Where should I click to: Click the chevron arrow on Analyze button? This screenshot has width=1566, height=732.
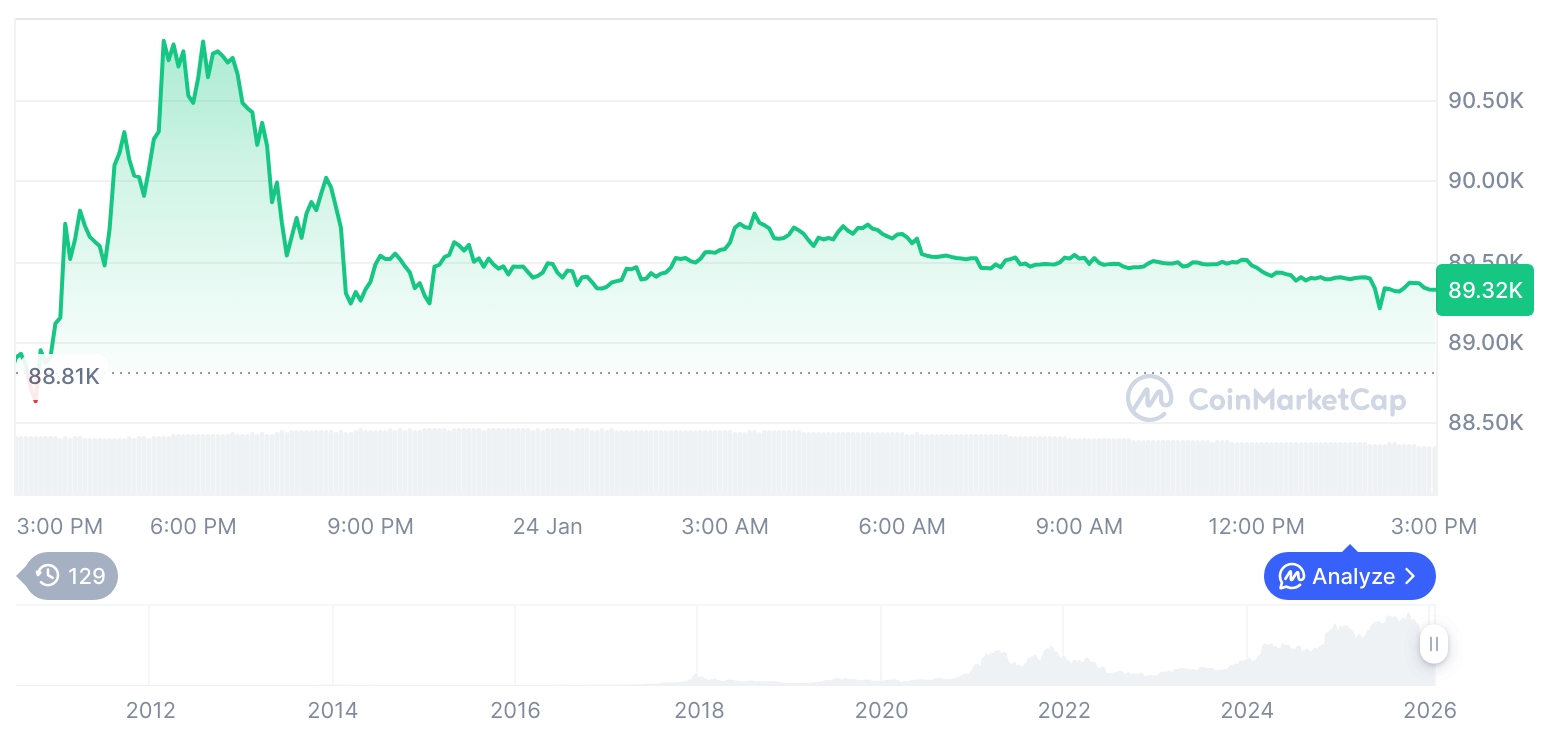click(1410, 576)
